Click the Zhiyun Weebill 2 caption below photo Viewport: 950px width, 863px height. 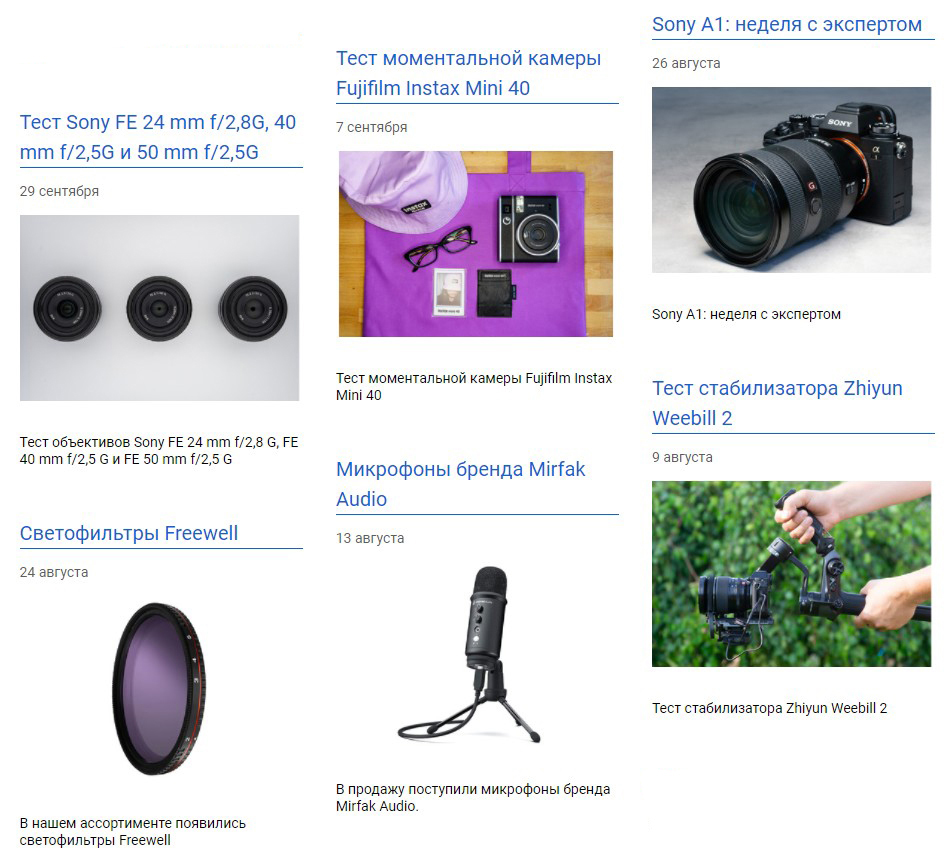point(769,708)
